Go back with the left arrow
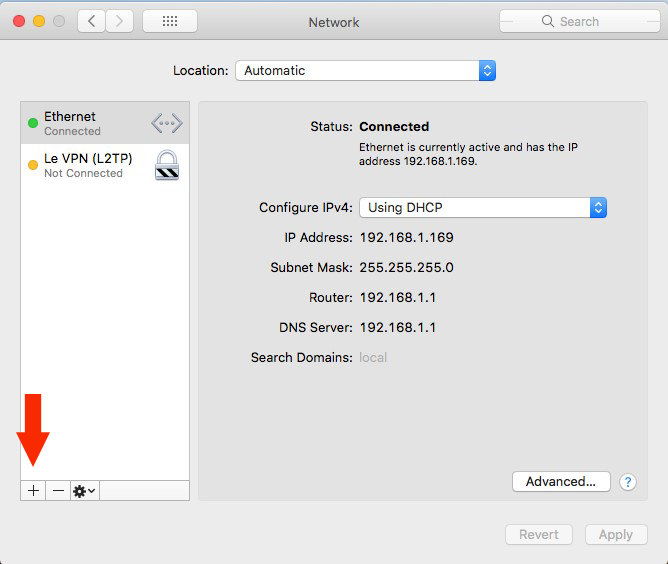This screenshot has height=564, width=668. (x=92, y=21)
